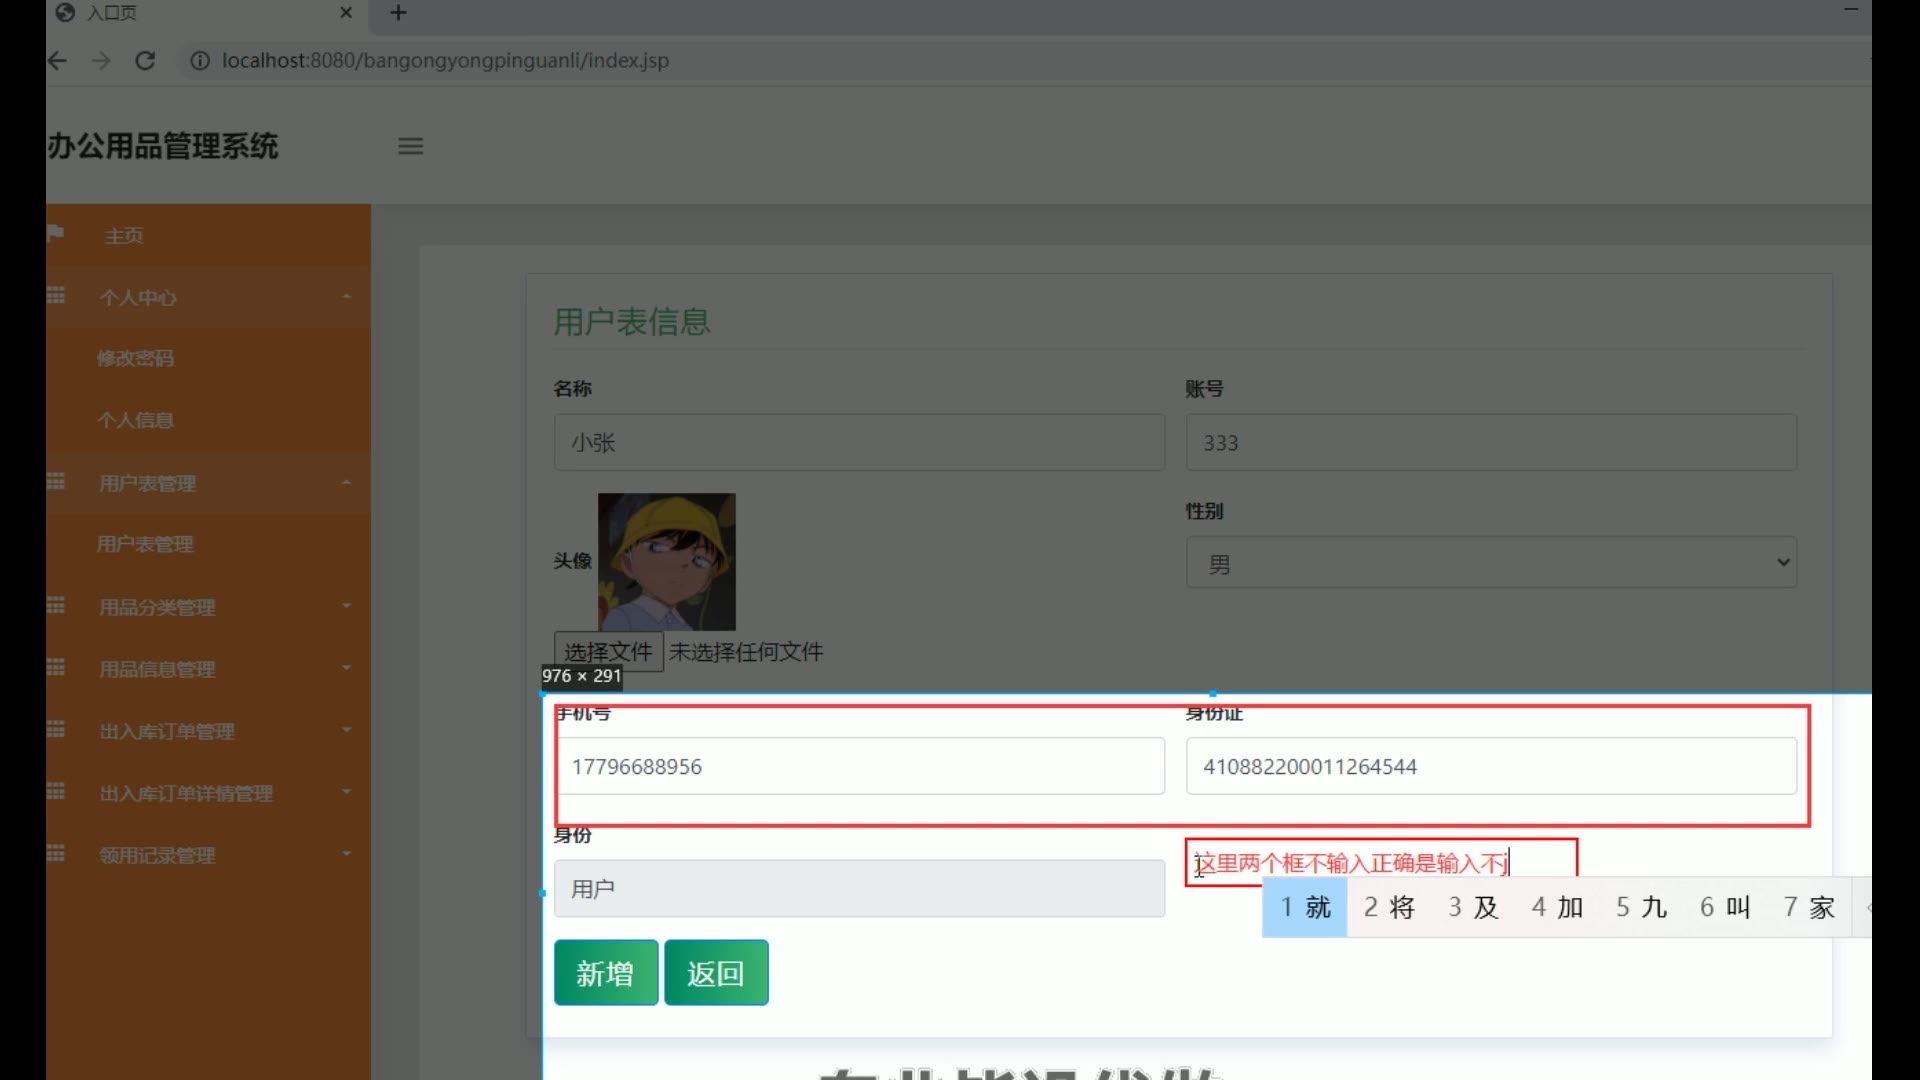1920x1080 pixels.
Task: Select IME candidate 3 及
Action: tap(1473, 907)
